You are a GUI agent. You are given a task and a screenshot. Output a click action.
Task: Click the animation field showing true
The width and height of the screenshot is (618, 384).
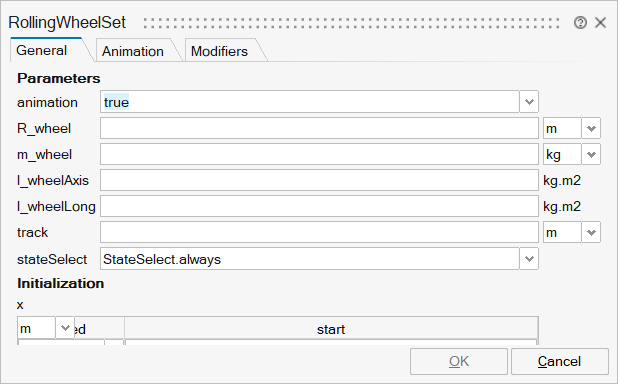(310, 102)
